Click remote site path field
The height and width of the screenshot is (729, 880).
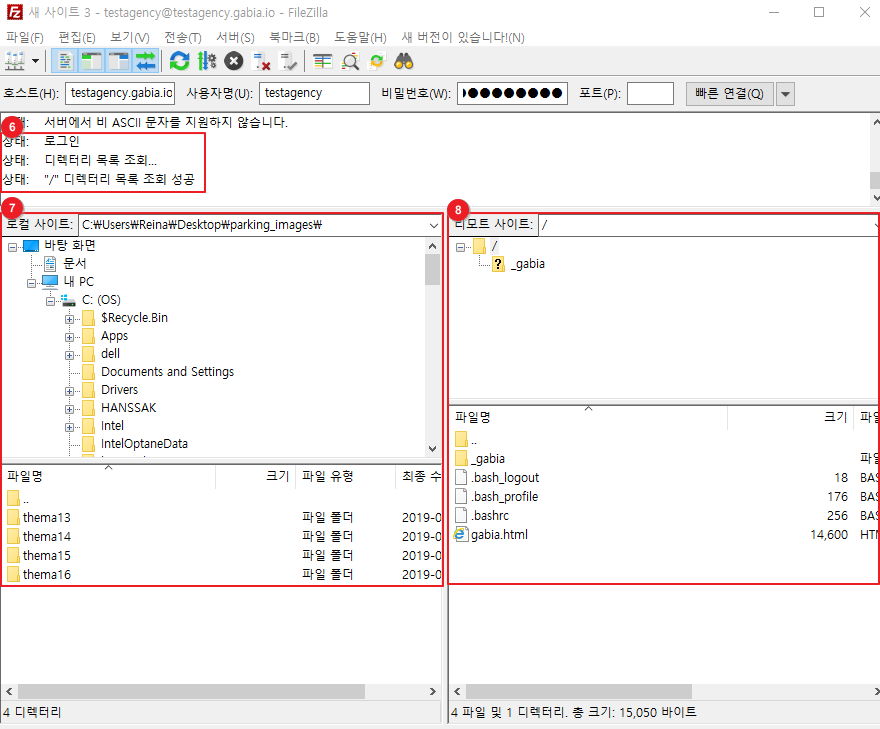(708, 225)
